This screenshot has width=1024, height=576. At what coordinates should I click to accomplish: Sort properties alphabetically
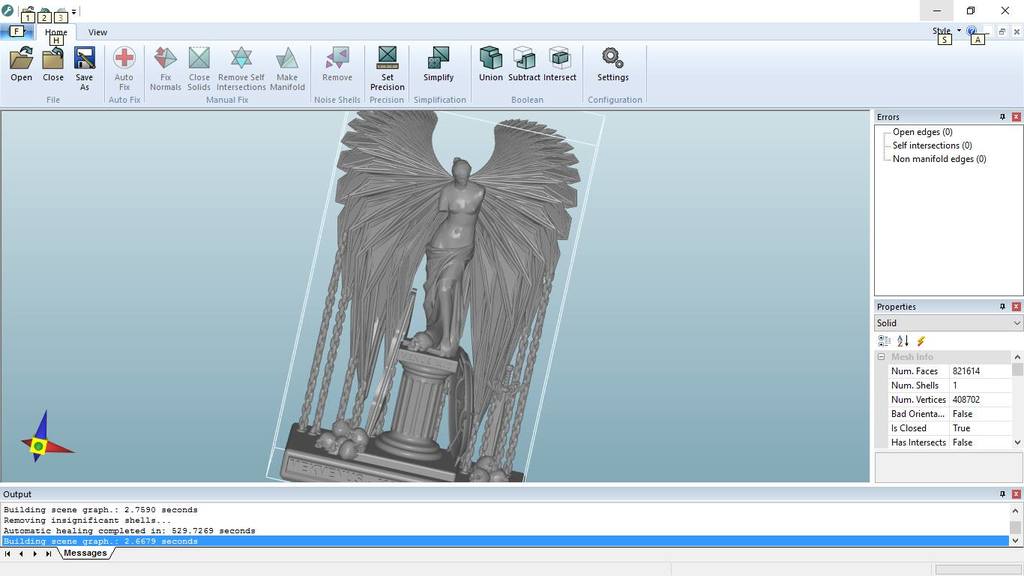coord(903,341)
